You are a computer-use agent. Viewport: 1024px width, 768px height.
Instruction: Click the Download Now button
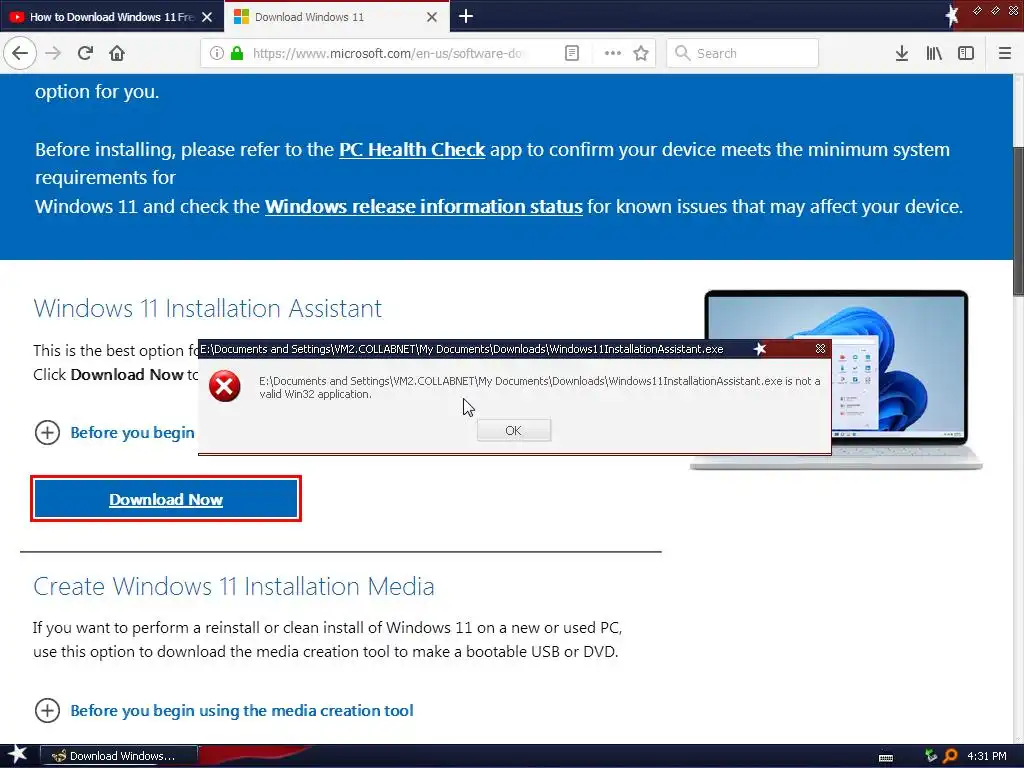click(166, 499)
